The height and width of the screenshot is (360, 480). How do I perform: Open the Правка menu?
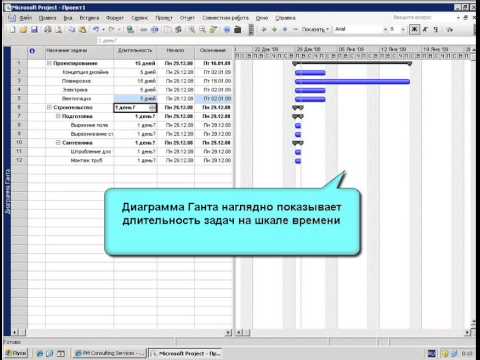click(48, 18)
